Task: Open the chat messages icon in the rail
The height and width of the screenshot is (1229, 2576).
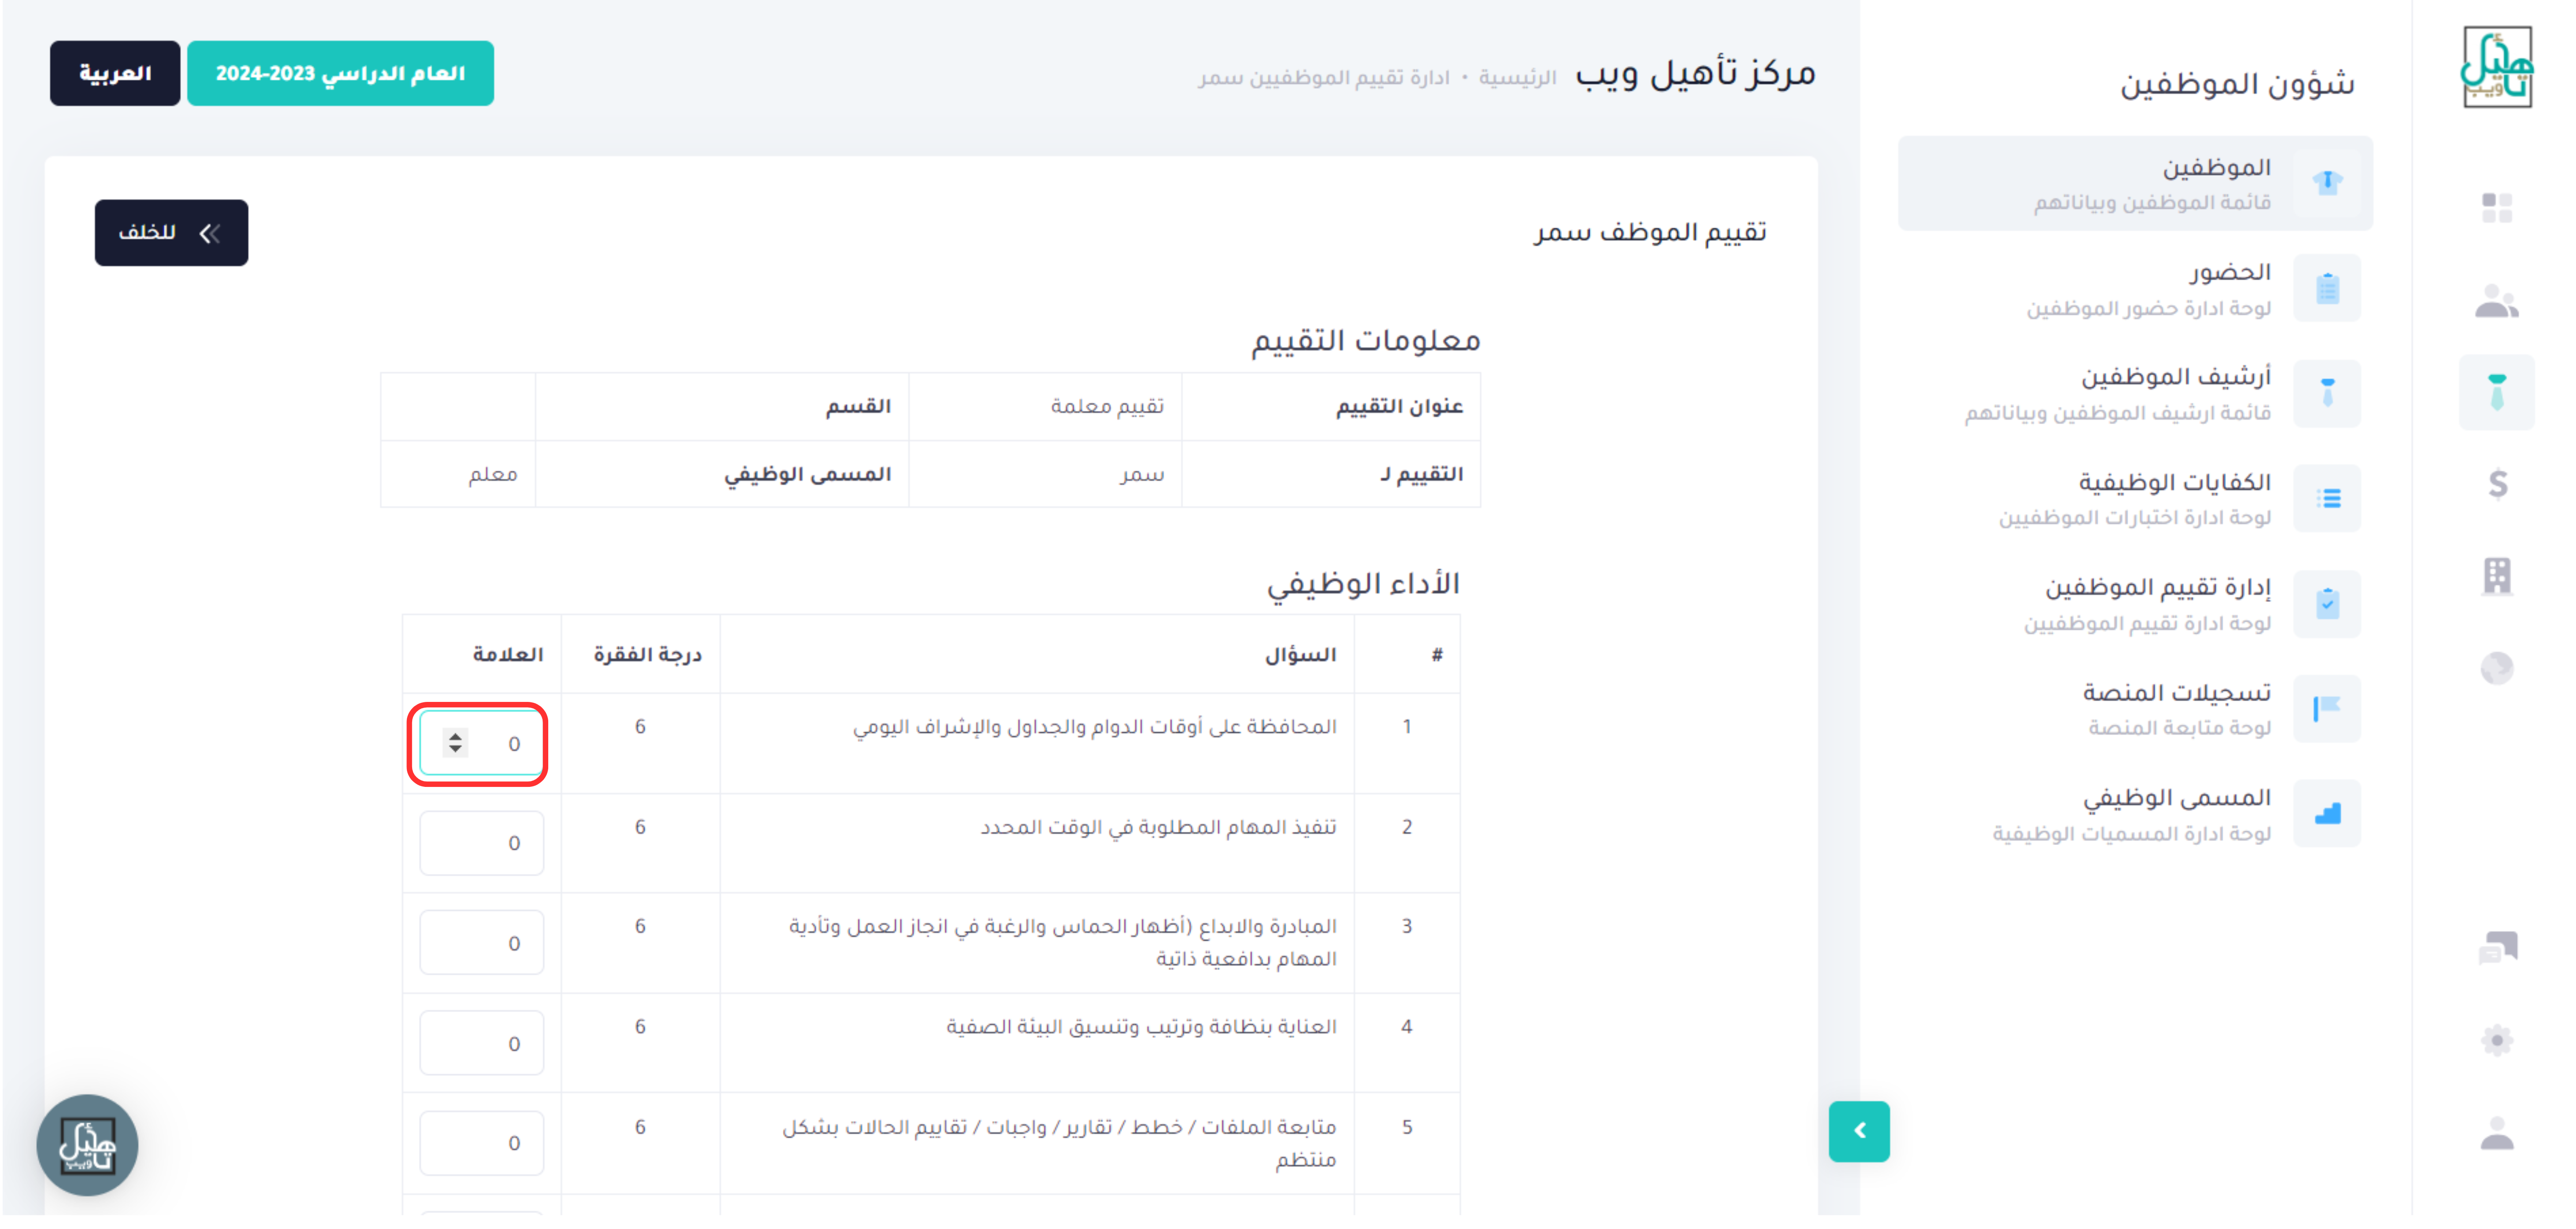Action: point(2497,947)
